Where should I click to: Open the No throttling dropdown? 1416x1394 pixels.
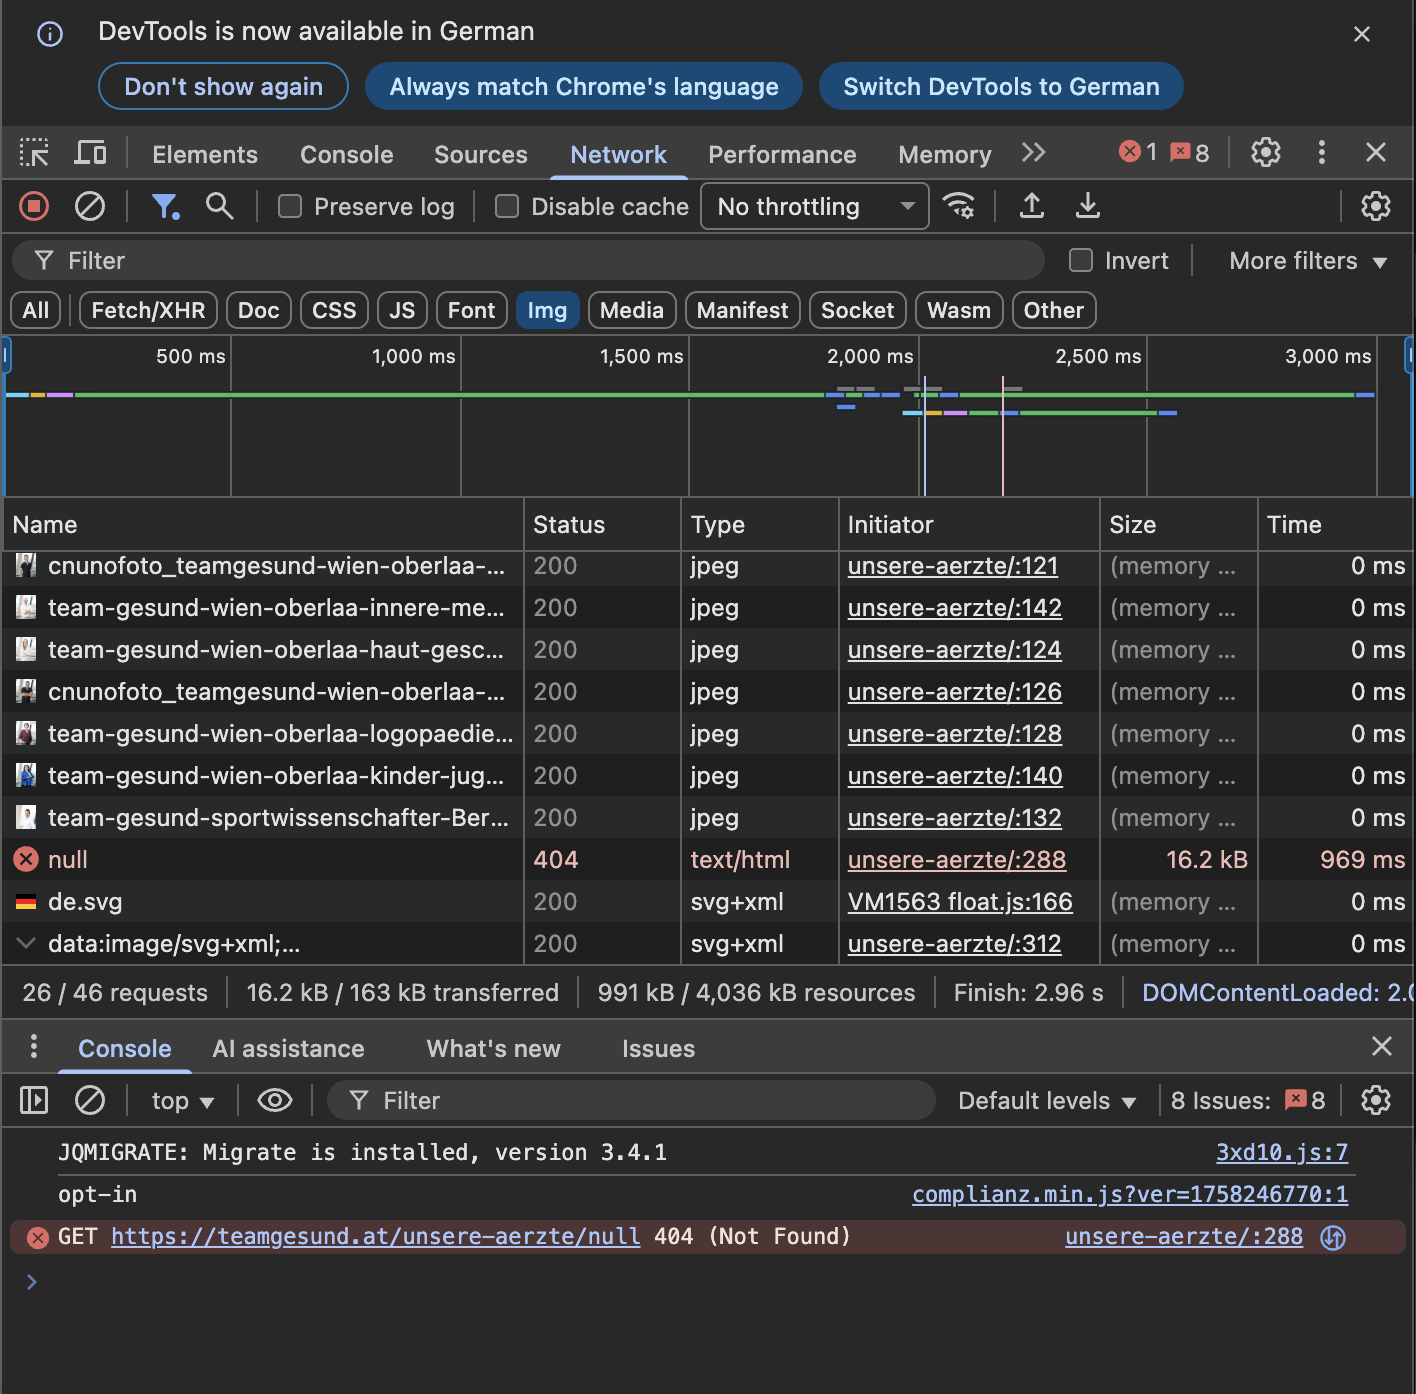click(x=814, y=207)
